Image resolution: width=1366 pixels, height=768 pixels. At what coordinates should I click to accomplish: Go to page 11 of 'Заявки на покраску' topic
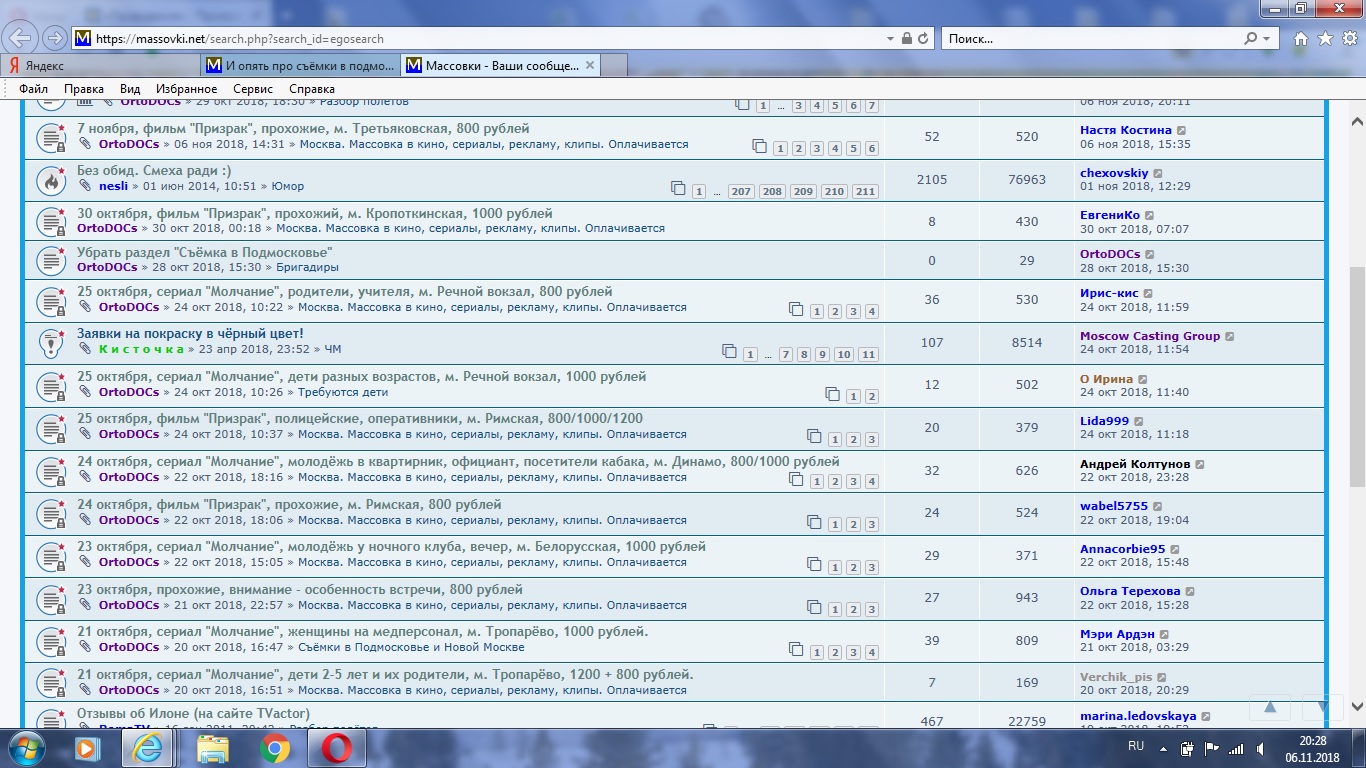(x=868, y=355)
